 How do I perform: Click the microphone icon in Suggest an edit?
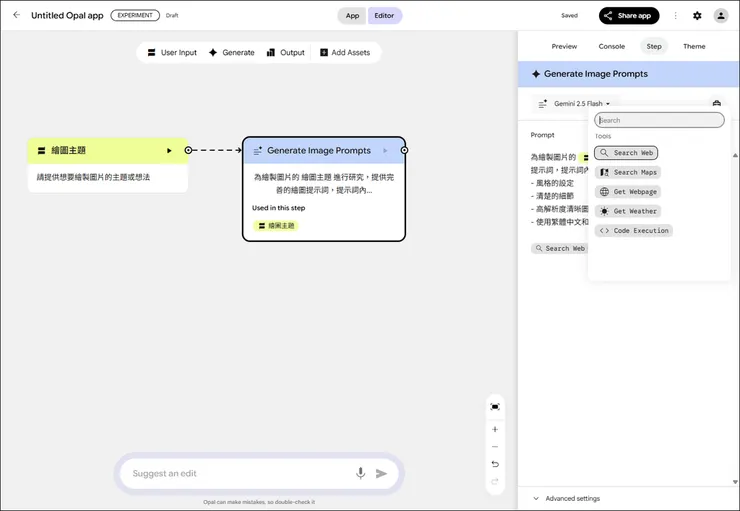[361, 473]
